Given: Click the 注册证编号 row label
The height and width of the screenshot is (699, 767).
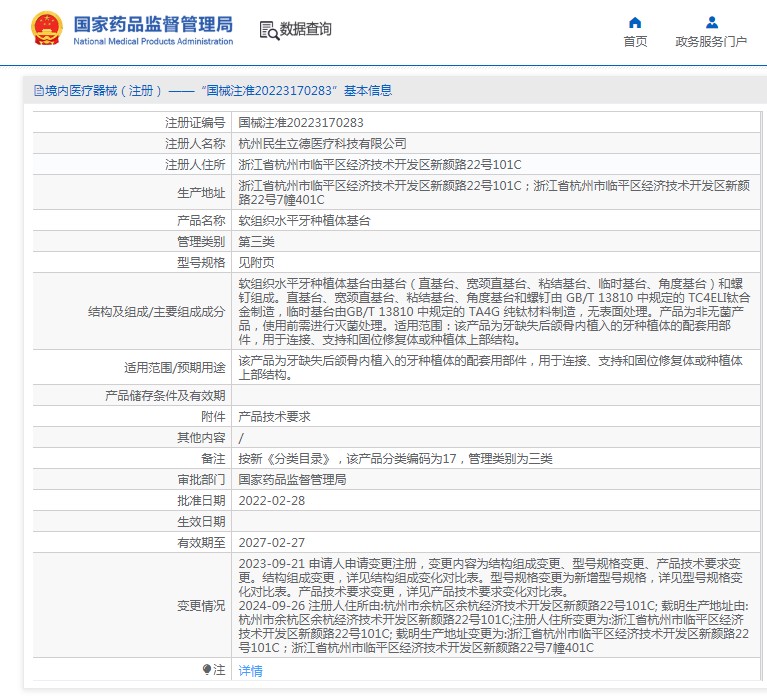Looking at the screenshot, I should pos(195,122).
